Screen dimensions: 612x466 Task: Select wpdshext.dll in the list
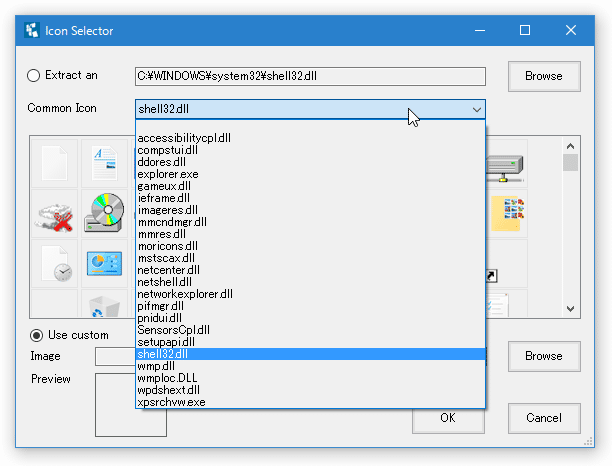pyautogui.click(x=310, y=390)
